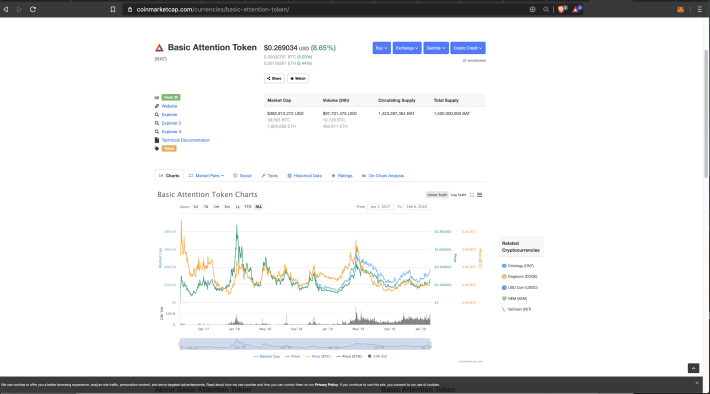This screenshot has height=394, width=710.
Task: Click the chart range navigator slider
Action: point(305,344)
